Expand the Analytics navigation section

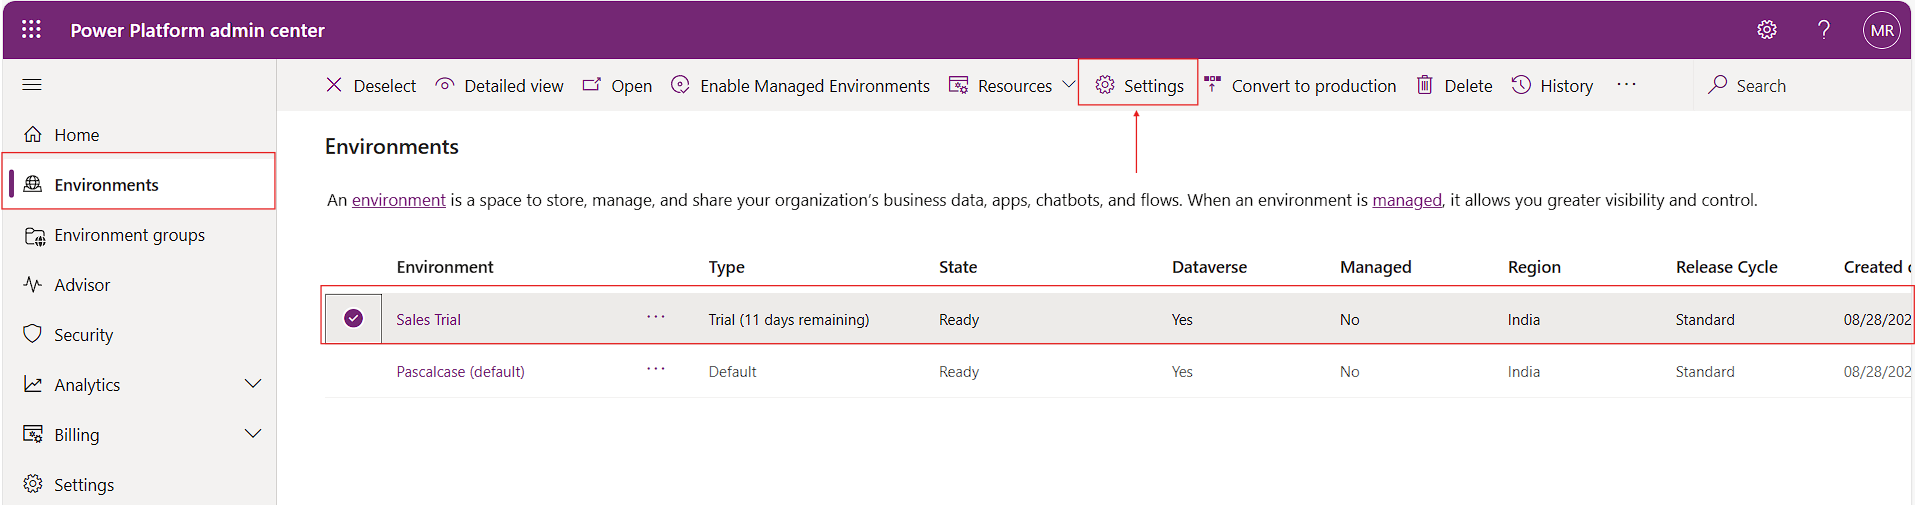tap(253, 384)
